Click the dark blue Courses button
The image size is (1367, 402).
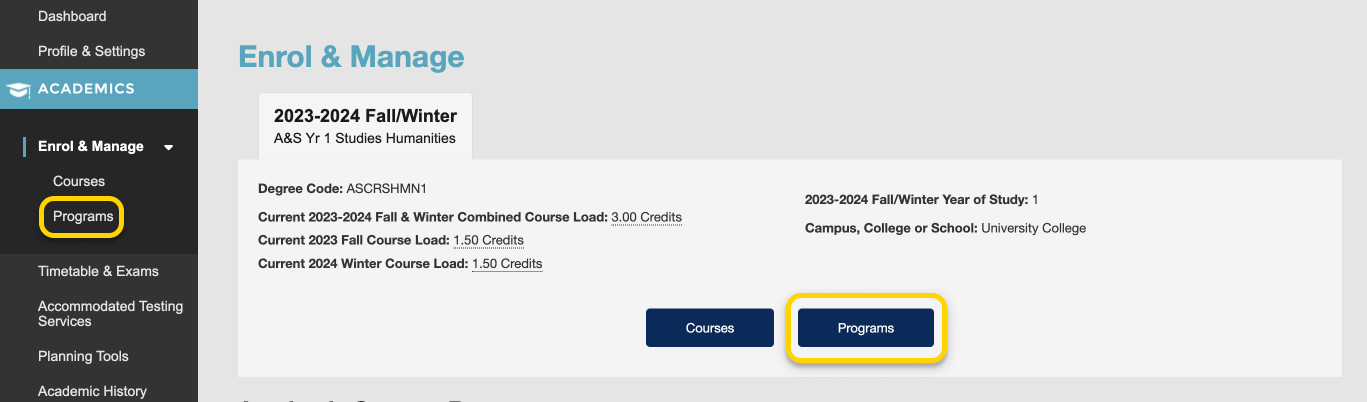(710, 328)
